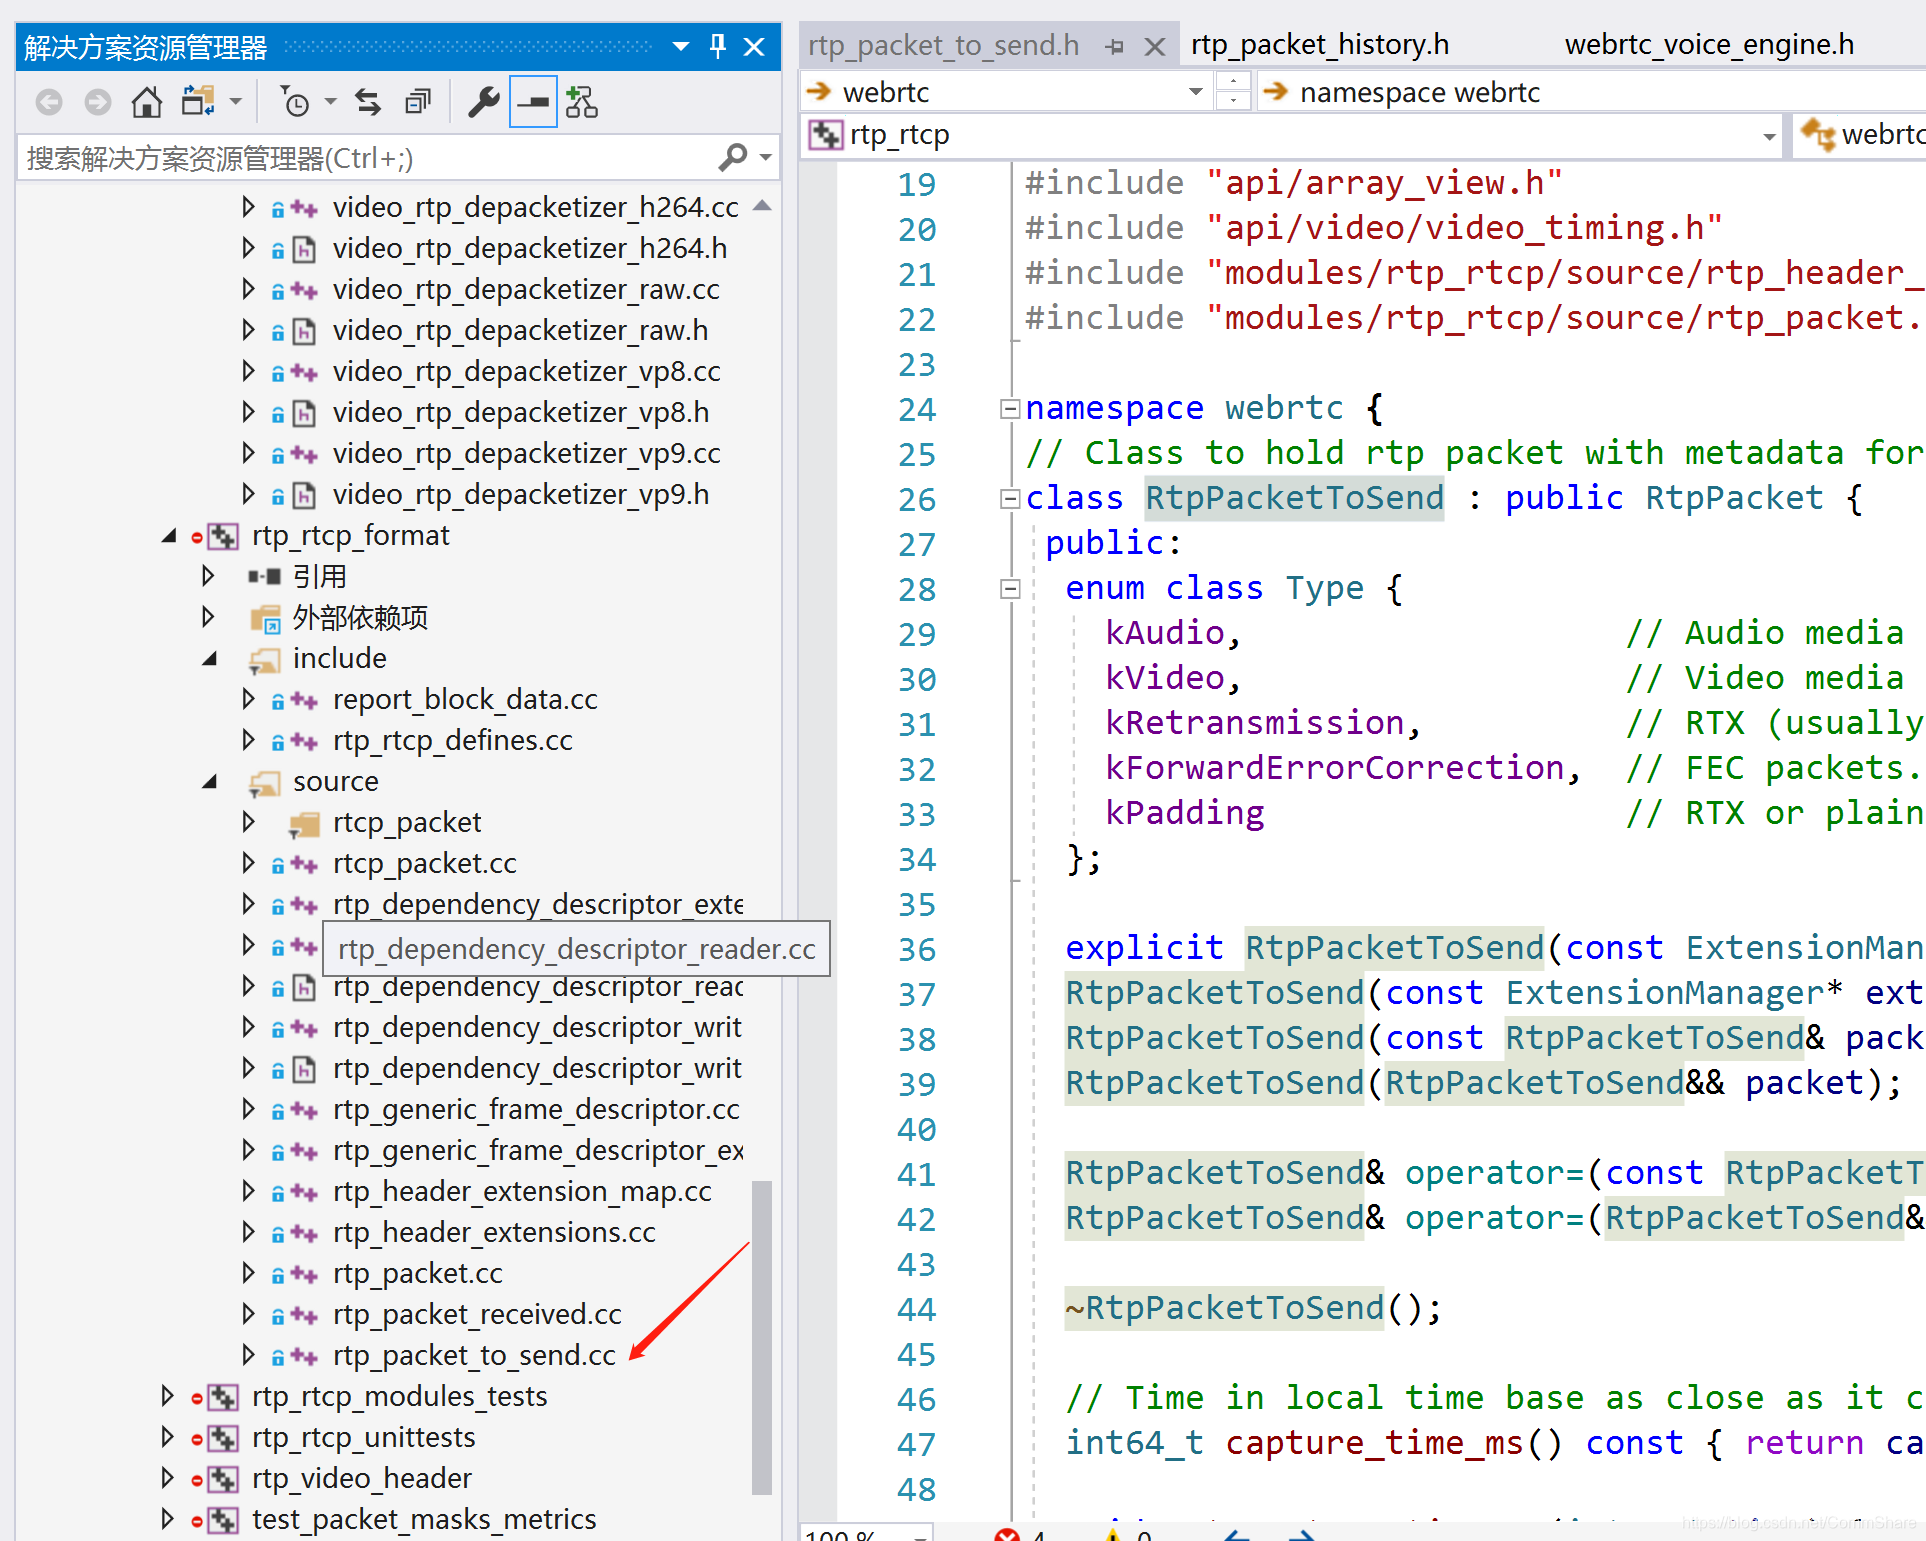Click the header file icon of video_rtp_depacketizer_h264.h
1926x1541 pixels.
(304, 249)
